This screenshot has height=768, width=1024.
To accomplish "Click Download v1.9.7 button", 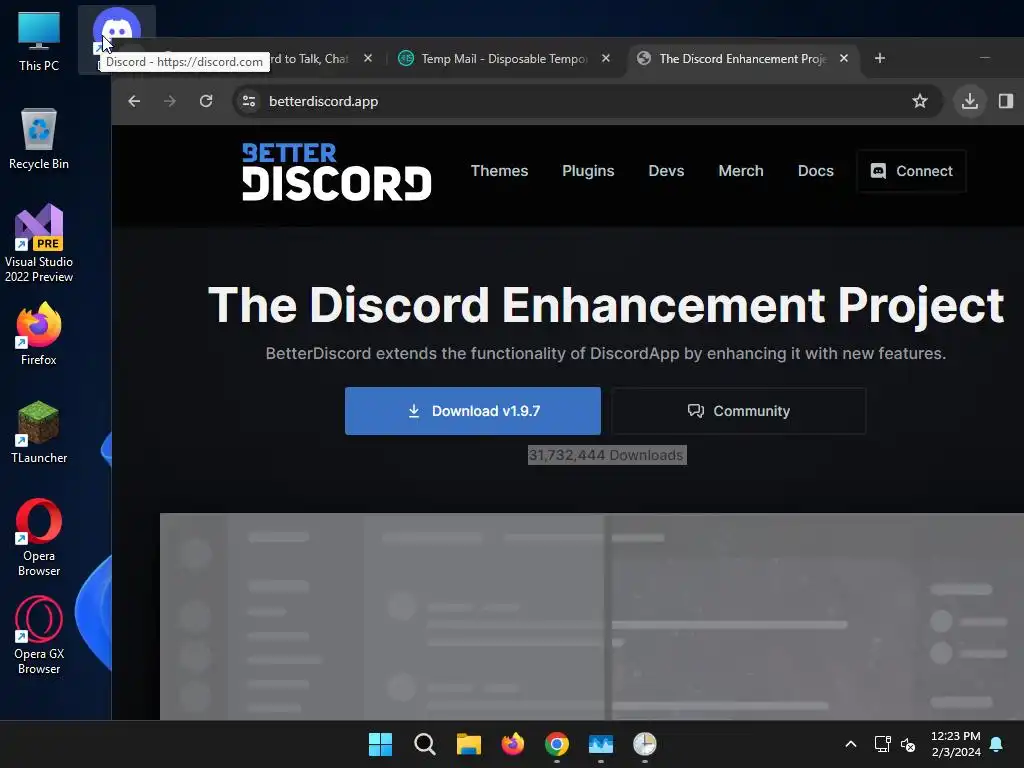I will coord(473,411).
